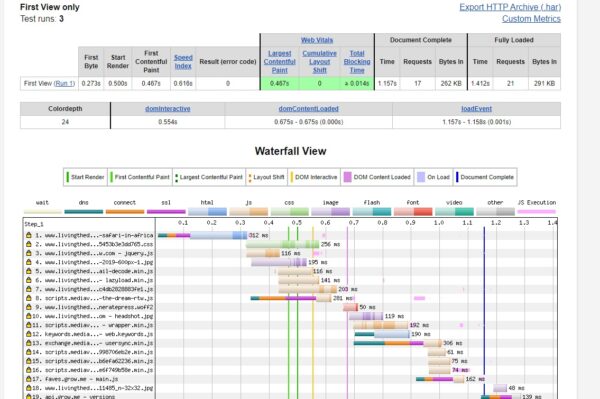The image size is (600, 399).
Task: Open the Largest Contentful Paint column link
Action: [x=279, y=62]
